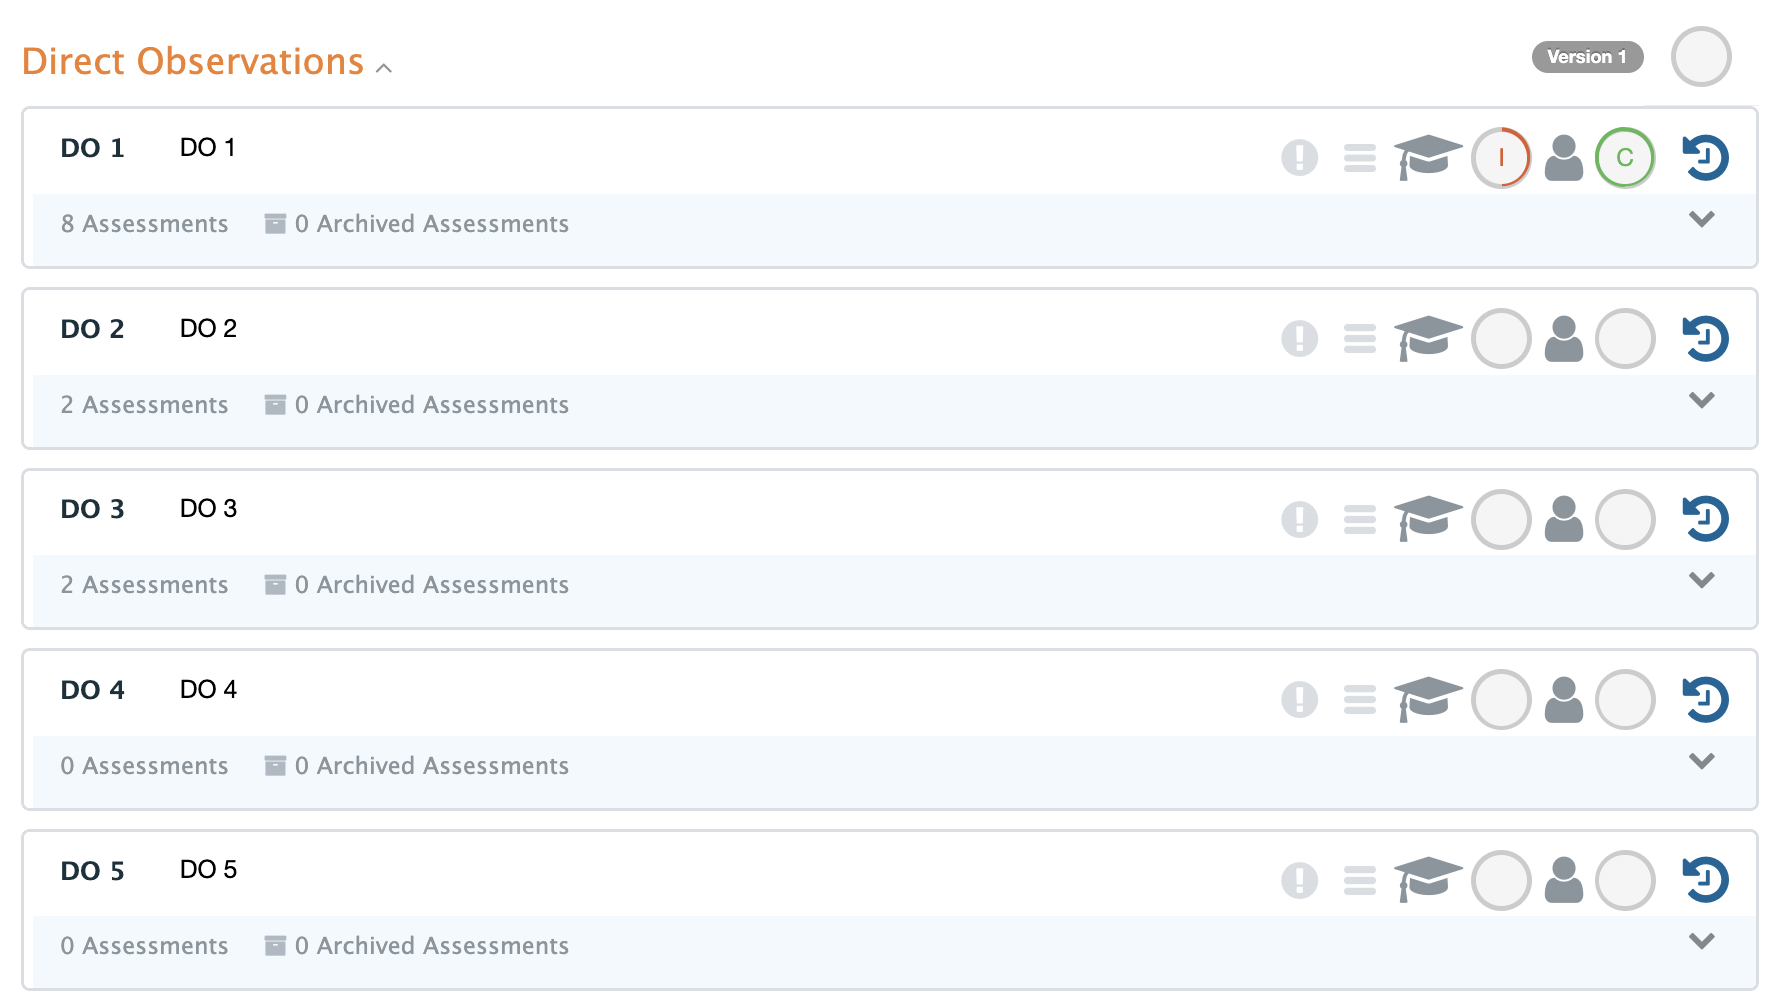Click the graduation cap icon for DO 5

(x=1427, y=880)
